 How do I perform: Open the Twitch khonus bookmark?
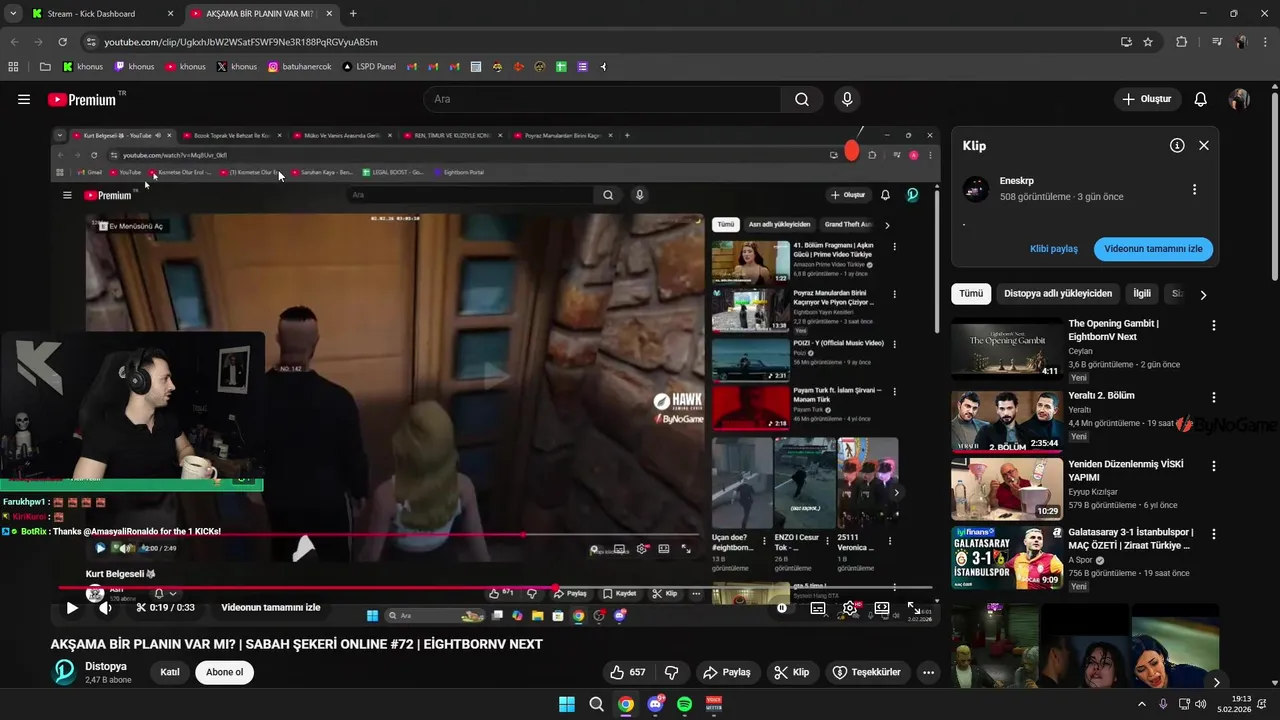(x=134, y=67)
